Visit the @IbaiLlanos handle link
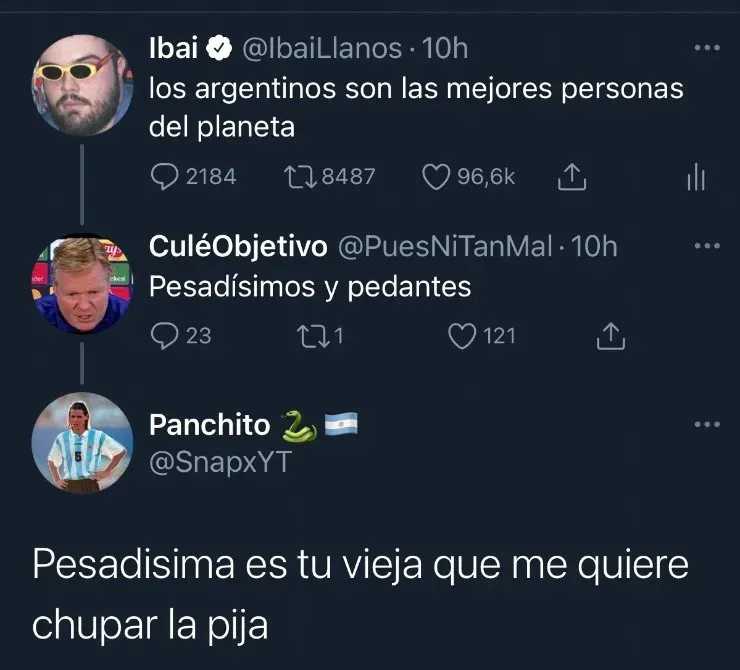The image size is (740, 670). point(322,49)
